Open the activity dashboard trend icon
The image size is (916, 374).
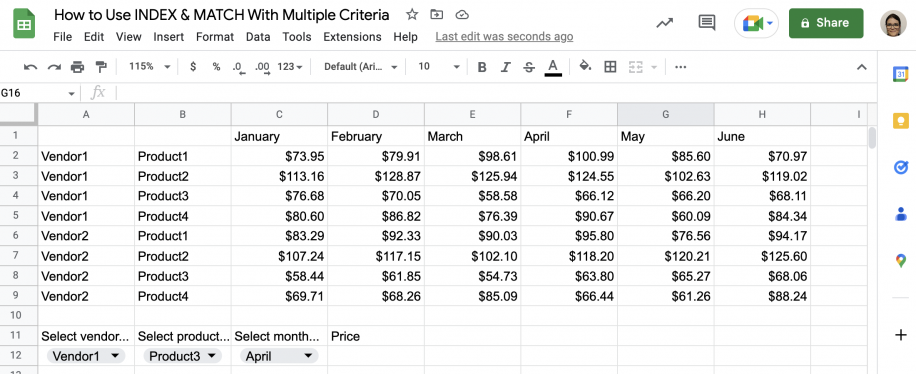[664, 23]
